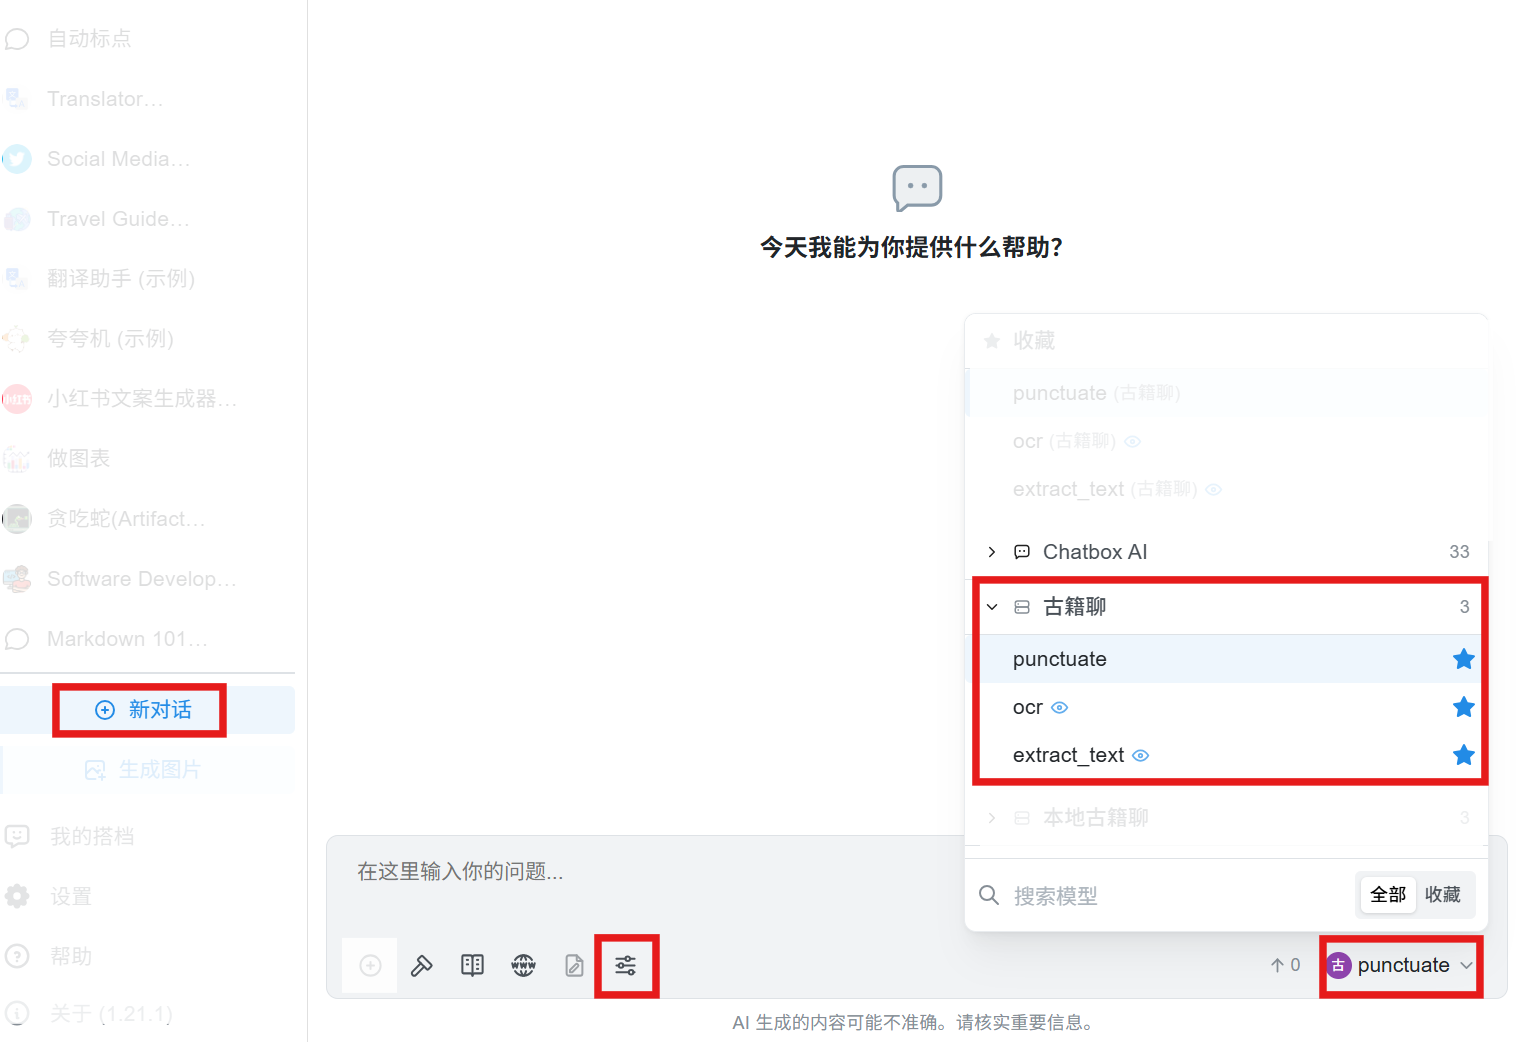Start a new chat with 新对话
1516x1042 pixels.
(148, 710)
